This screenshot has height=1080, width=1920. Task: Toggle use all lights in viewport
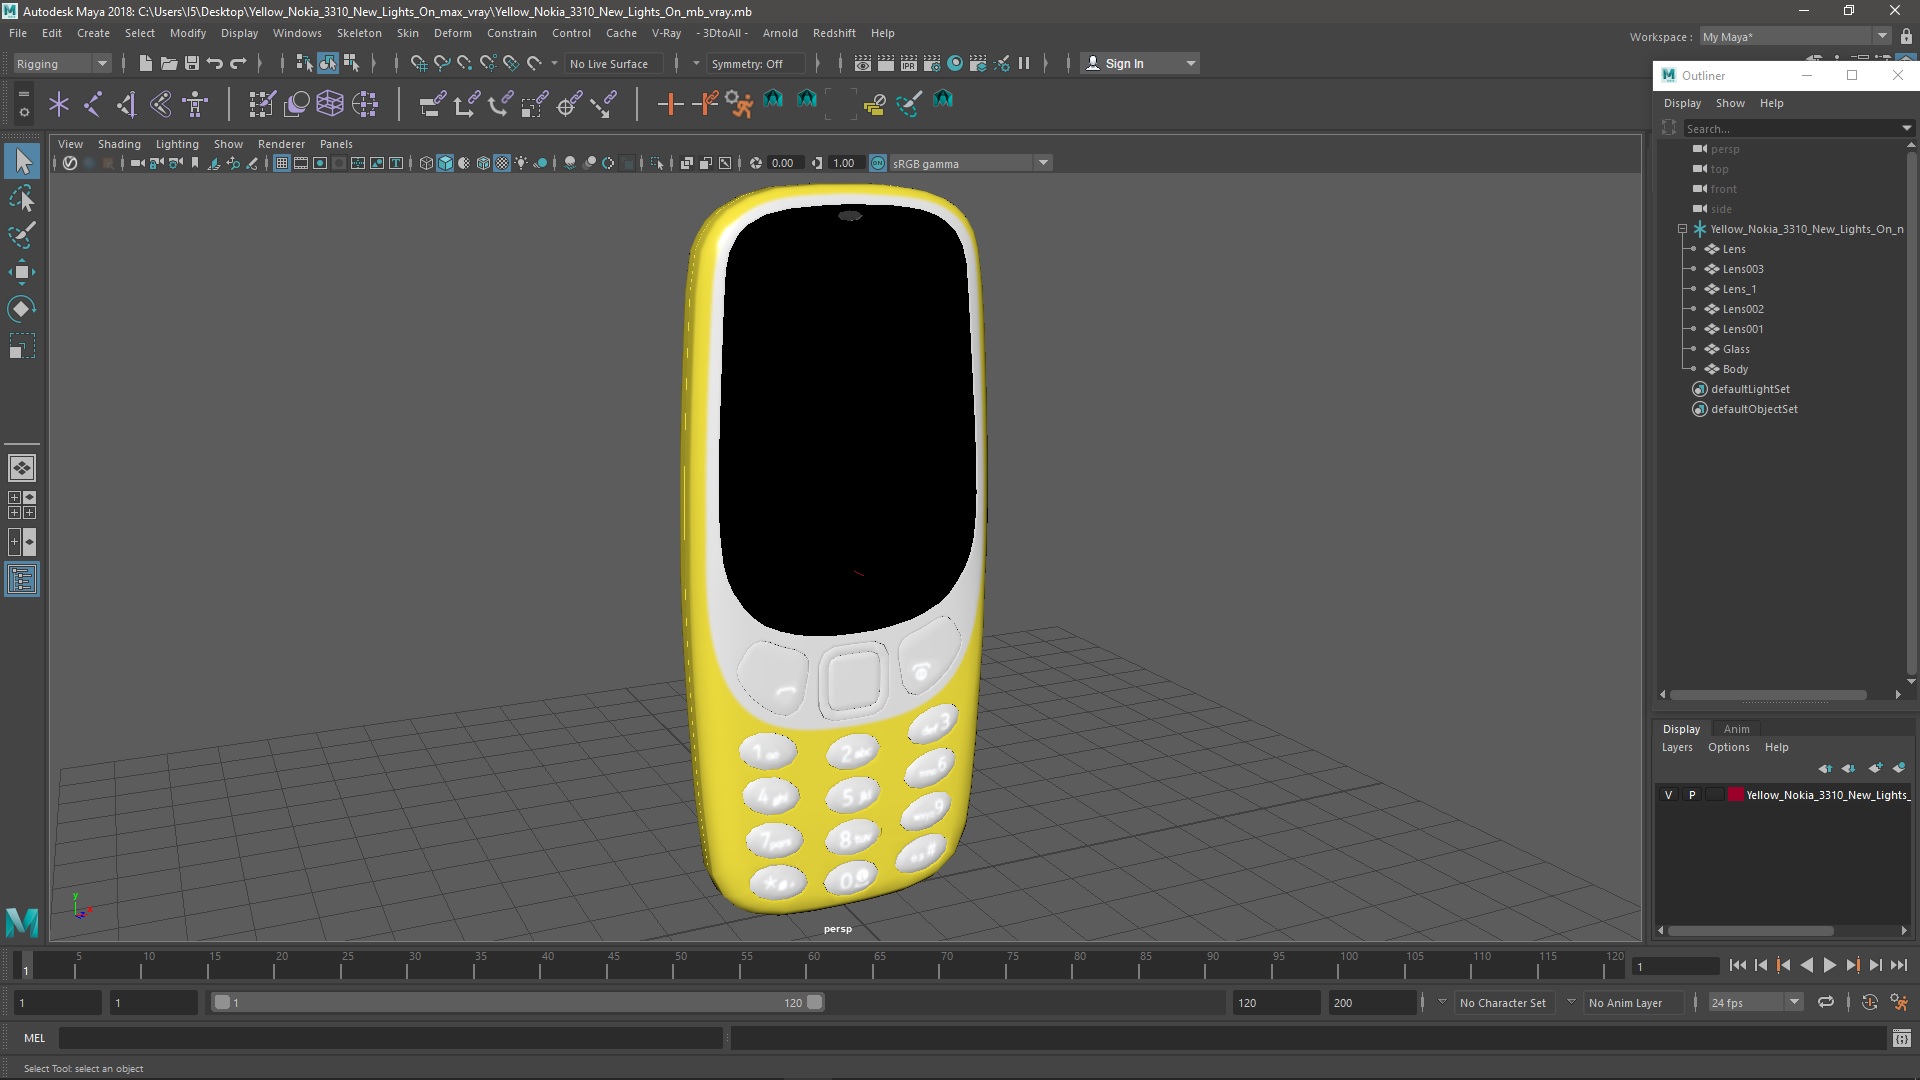(x=521, y=163)
